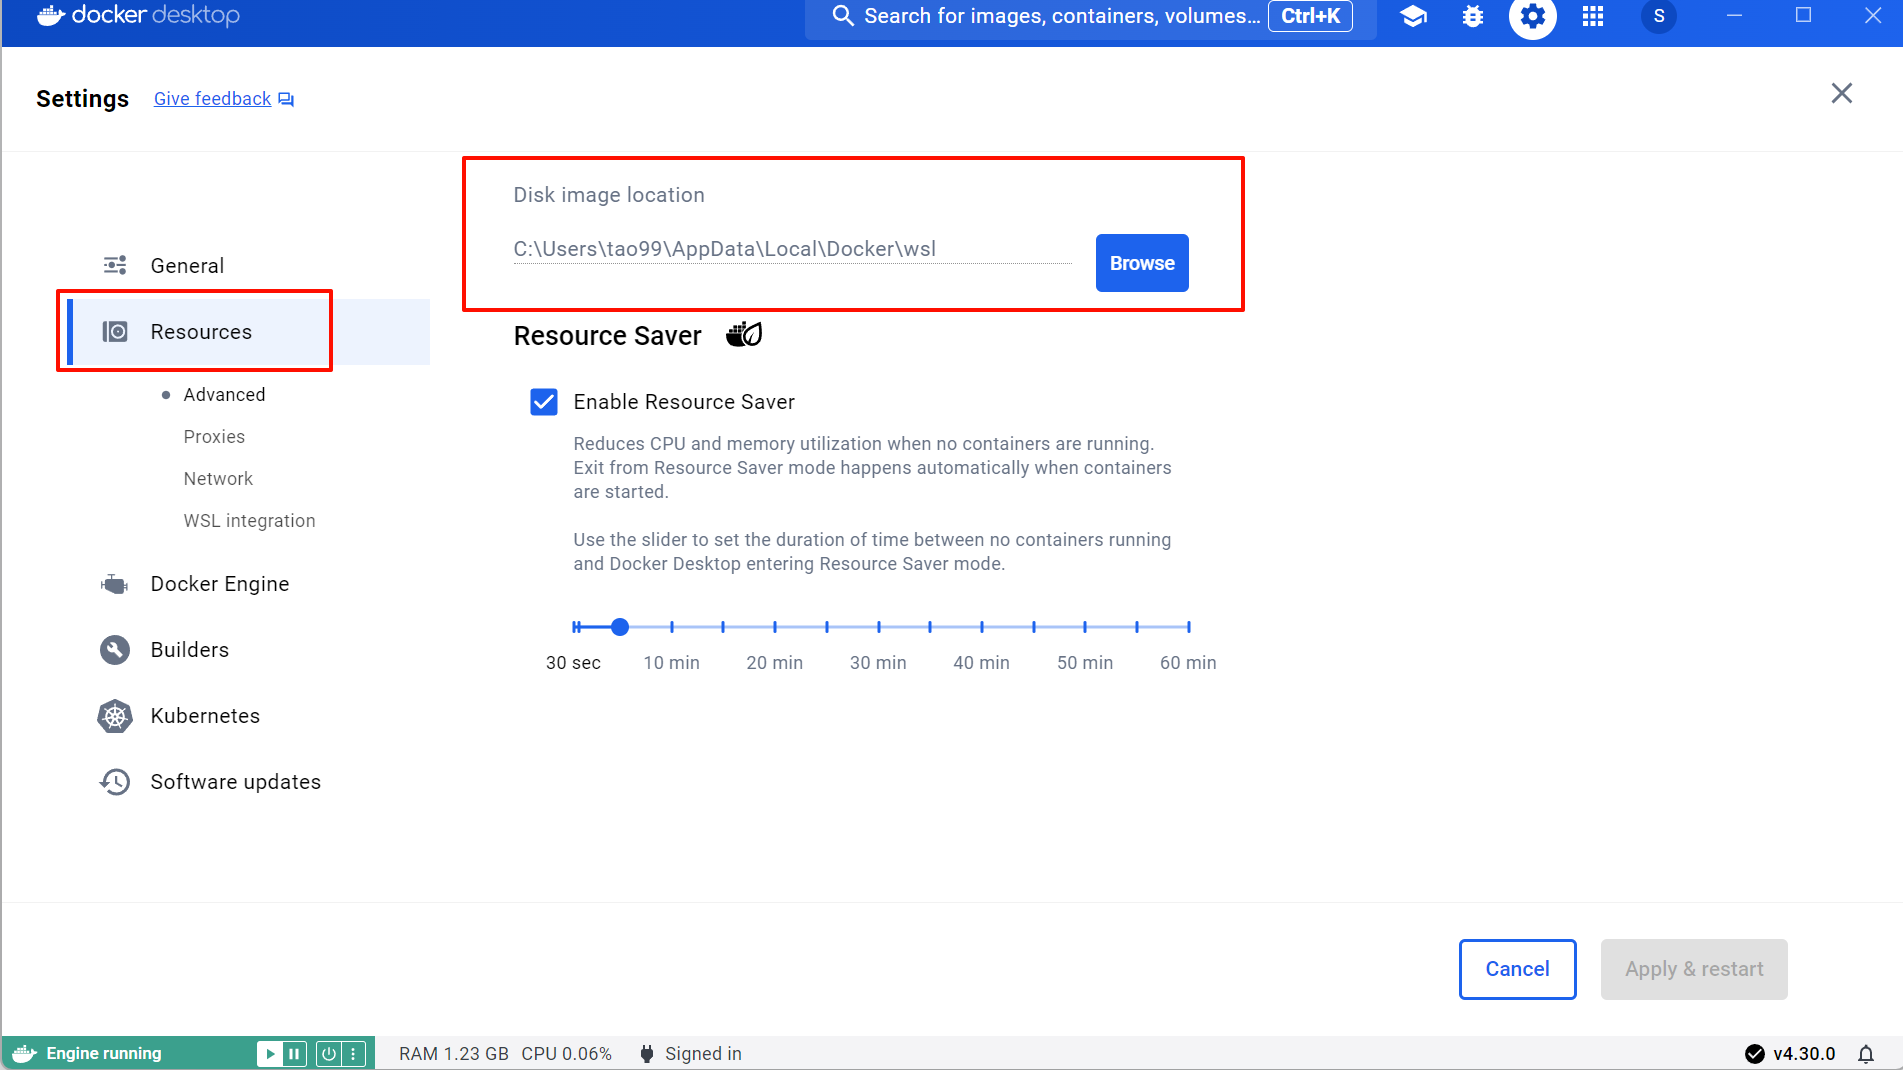
Task: Click the Settings gear icon in header
Action: (x=1532, y=16)
